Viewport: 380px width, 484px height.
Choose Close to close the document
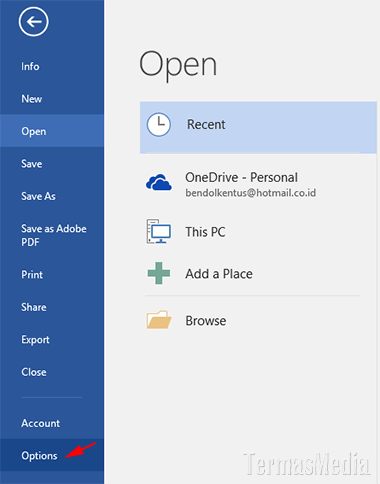(52, 372)
